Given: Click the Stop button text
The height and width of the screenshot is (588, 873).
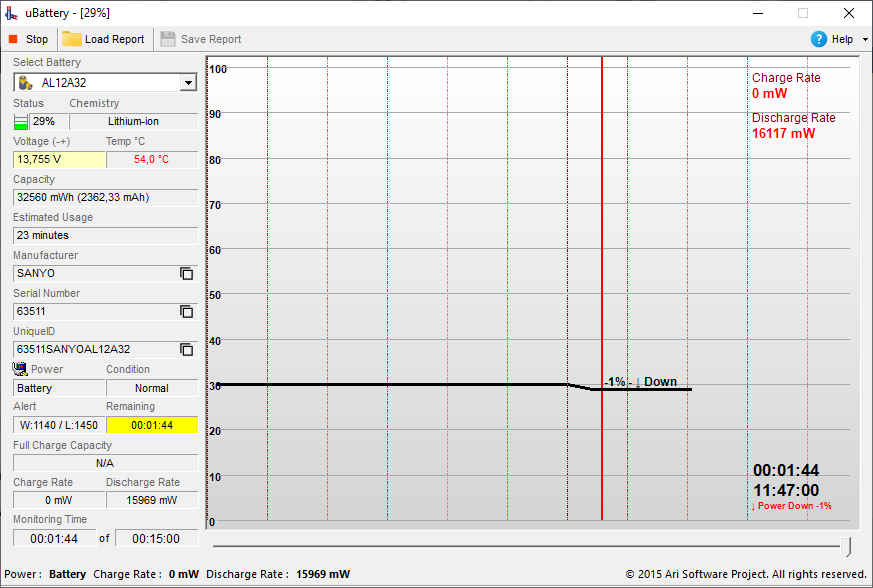Looking at the screenshot, I should point(37,39).
